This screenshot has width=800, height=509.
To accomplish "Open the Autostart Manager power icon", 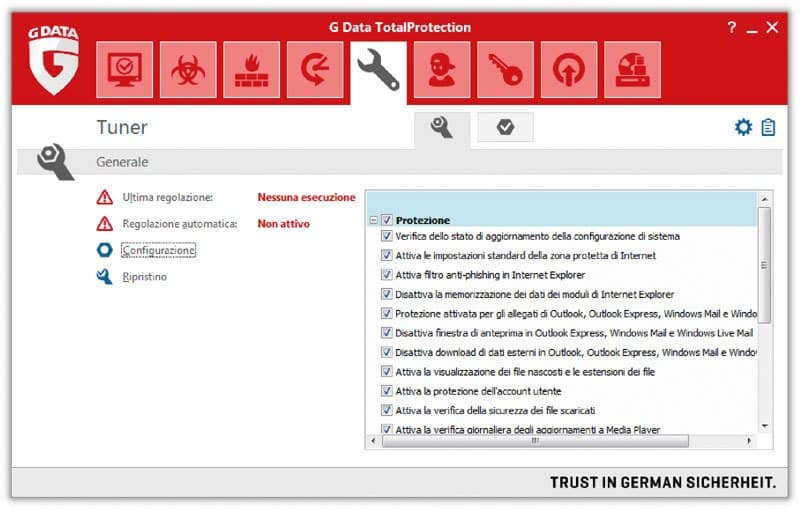I will click(x=569, y=70).
